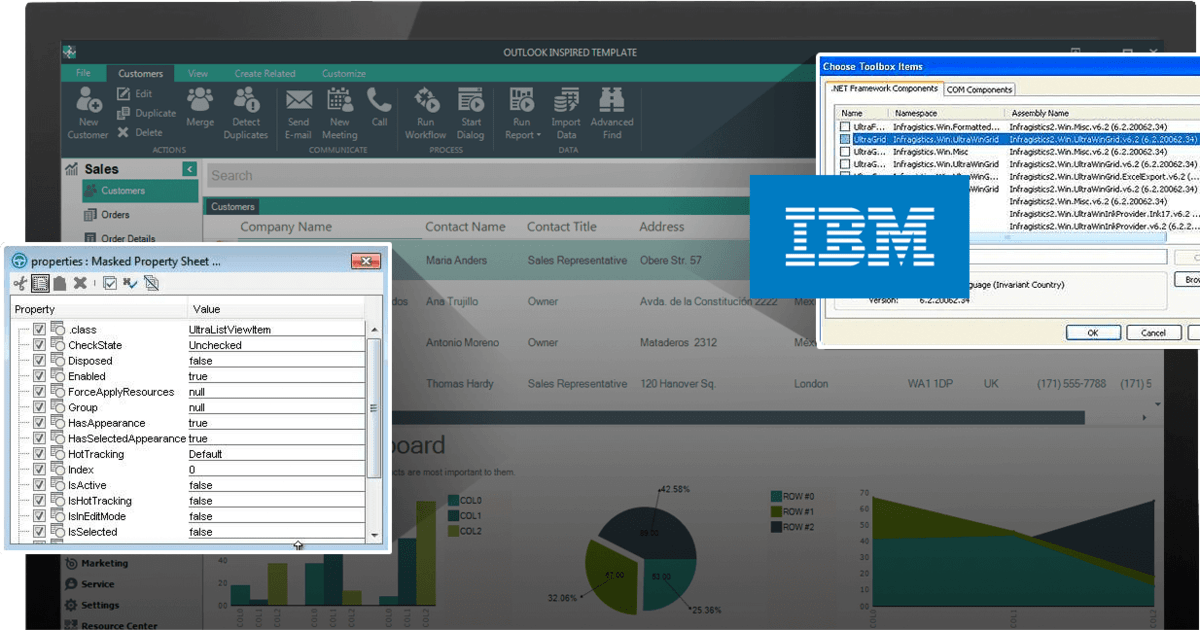The width and height of the screenshot is (1200, 630).
Task: Switch to the View ribbon tab
Action: (198, 73)
